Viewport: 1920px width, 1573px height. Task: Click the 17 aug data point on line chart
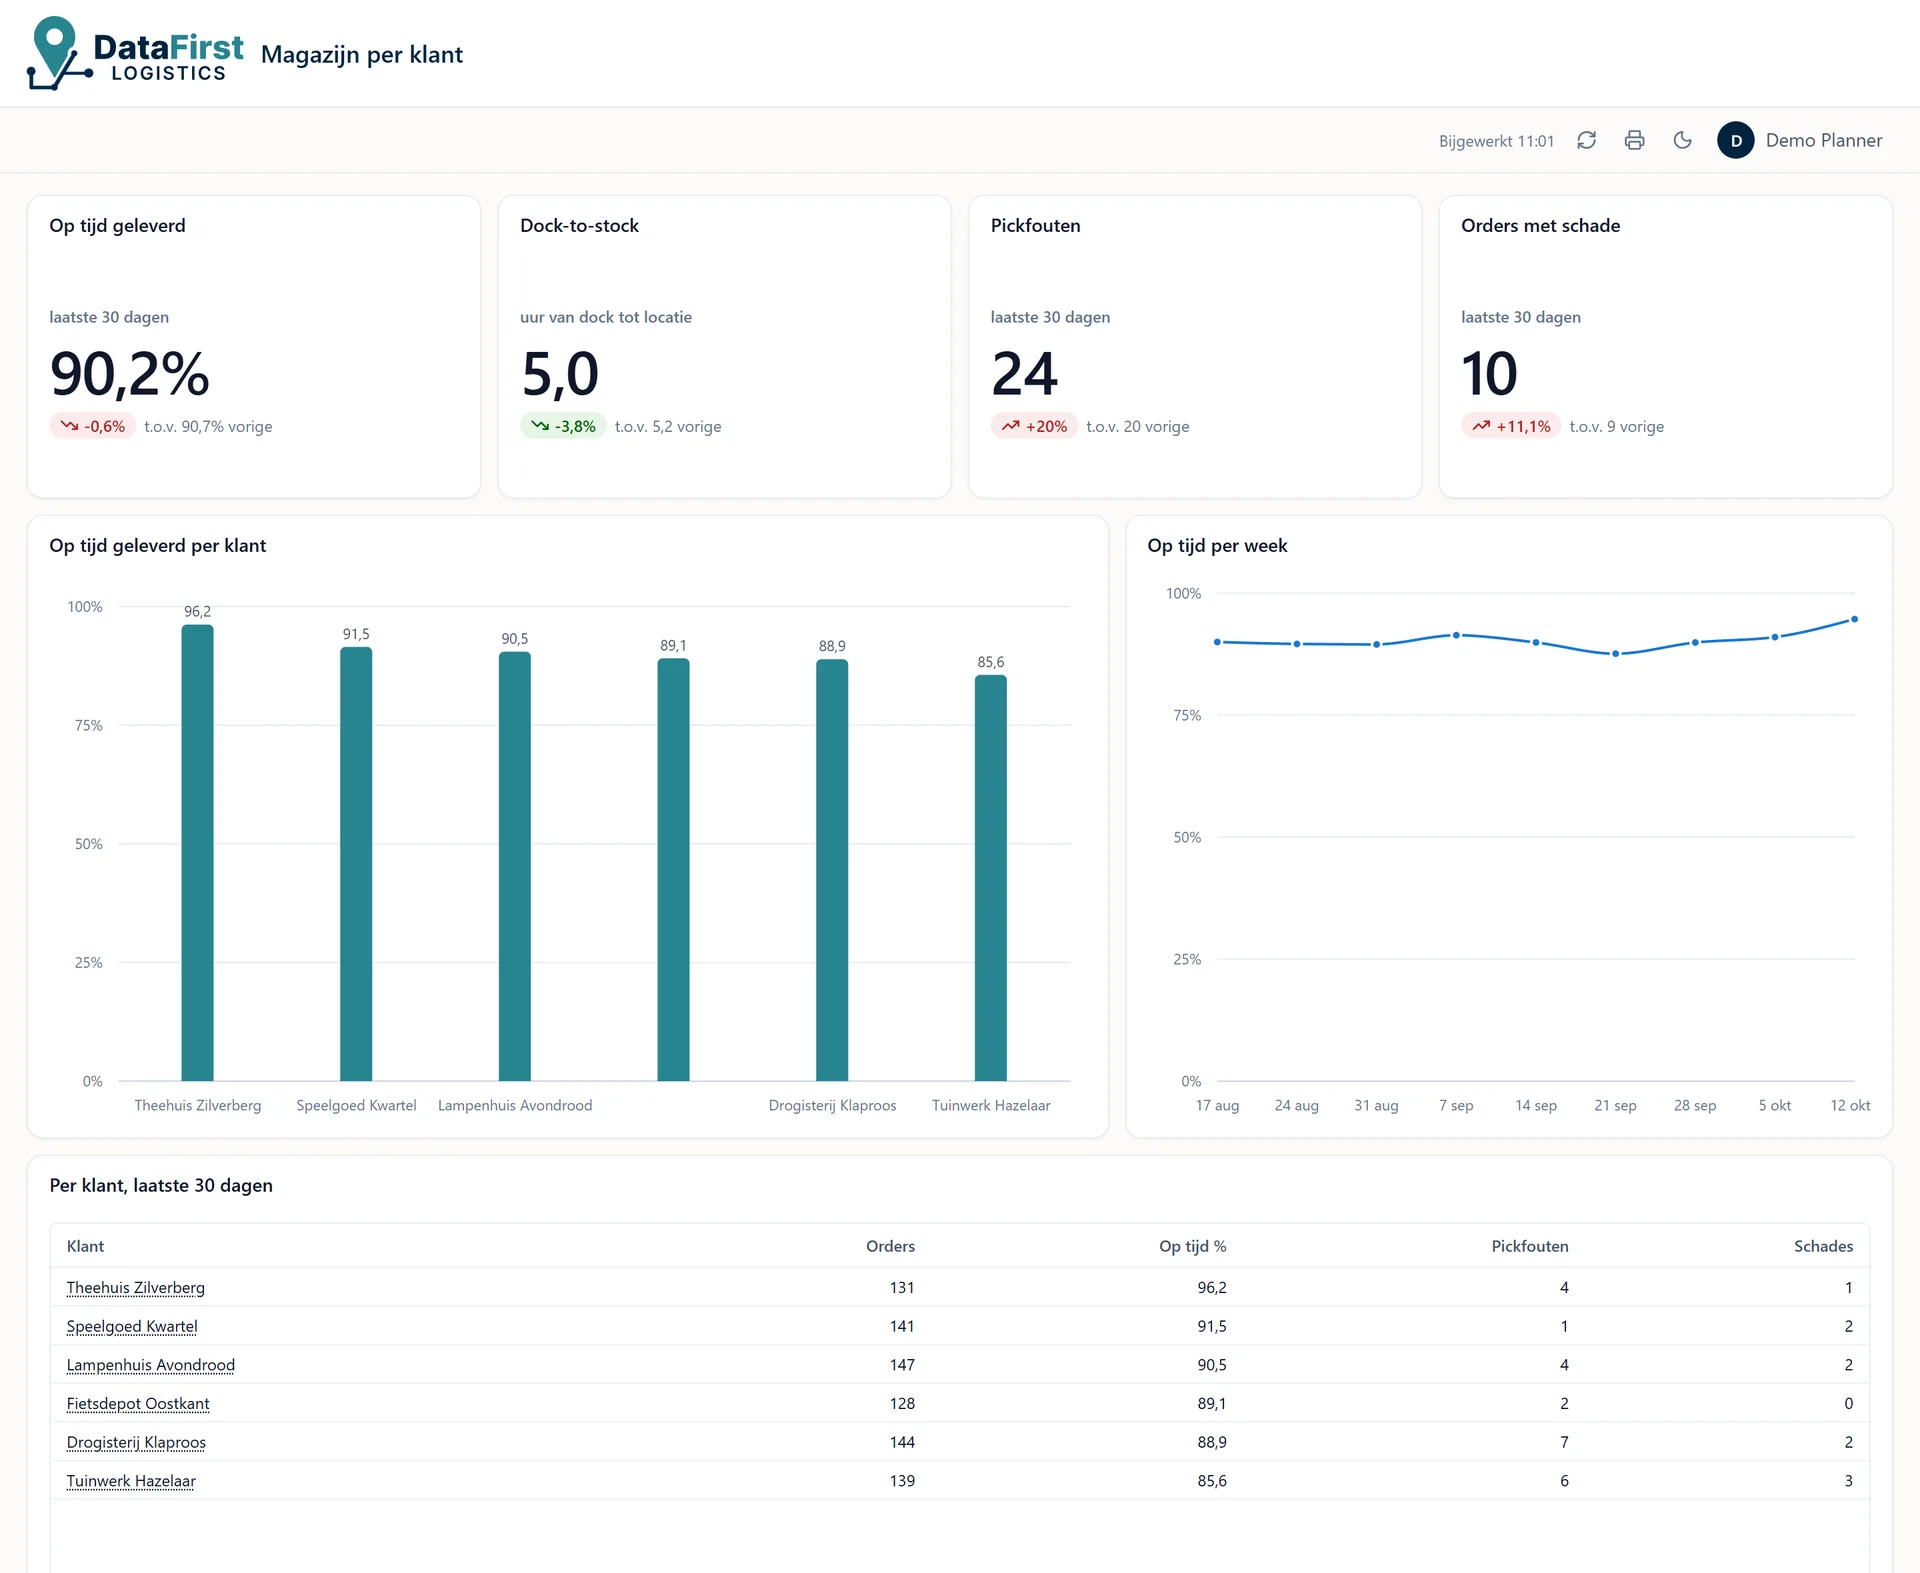[x=1217, y=642]
